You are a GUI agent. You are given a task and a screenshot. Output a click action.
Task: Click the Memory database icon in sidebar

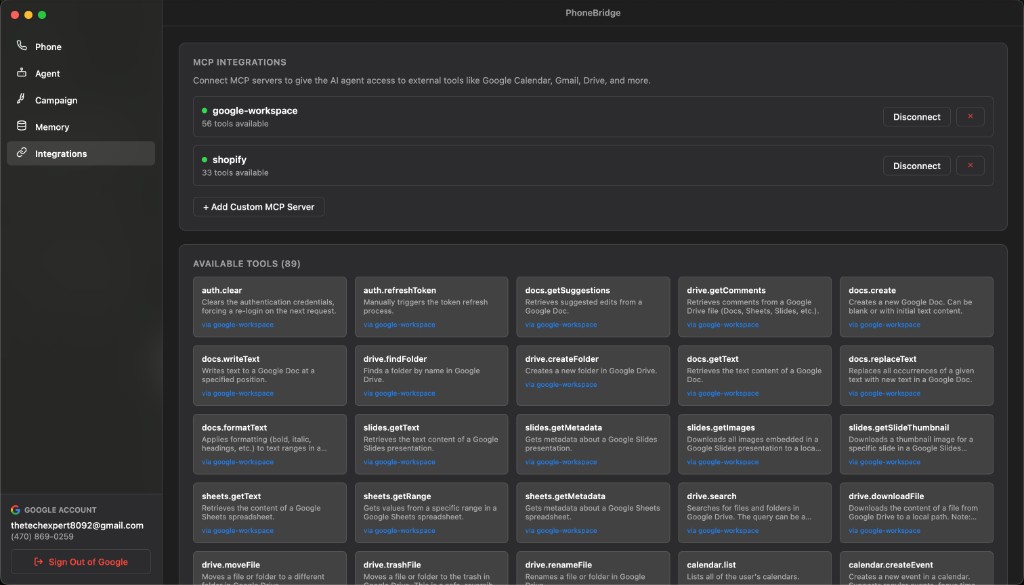click(x=22, y=126)
